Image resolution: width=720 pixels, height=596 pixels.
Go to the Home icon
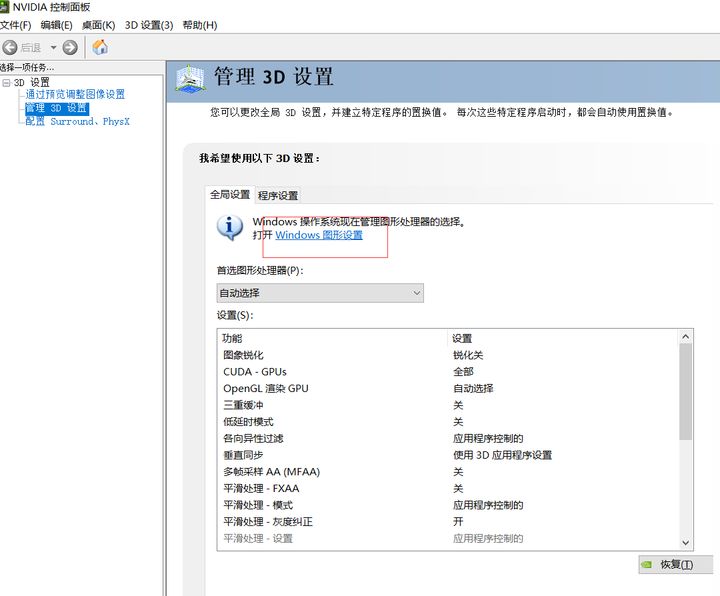100,47
